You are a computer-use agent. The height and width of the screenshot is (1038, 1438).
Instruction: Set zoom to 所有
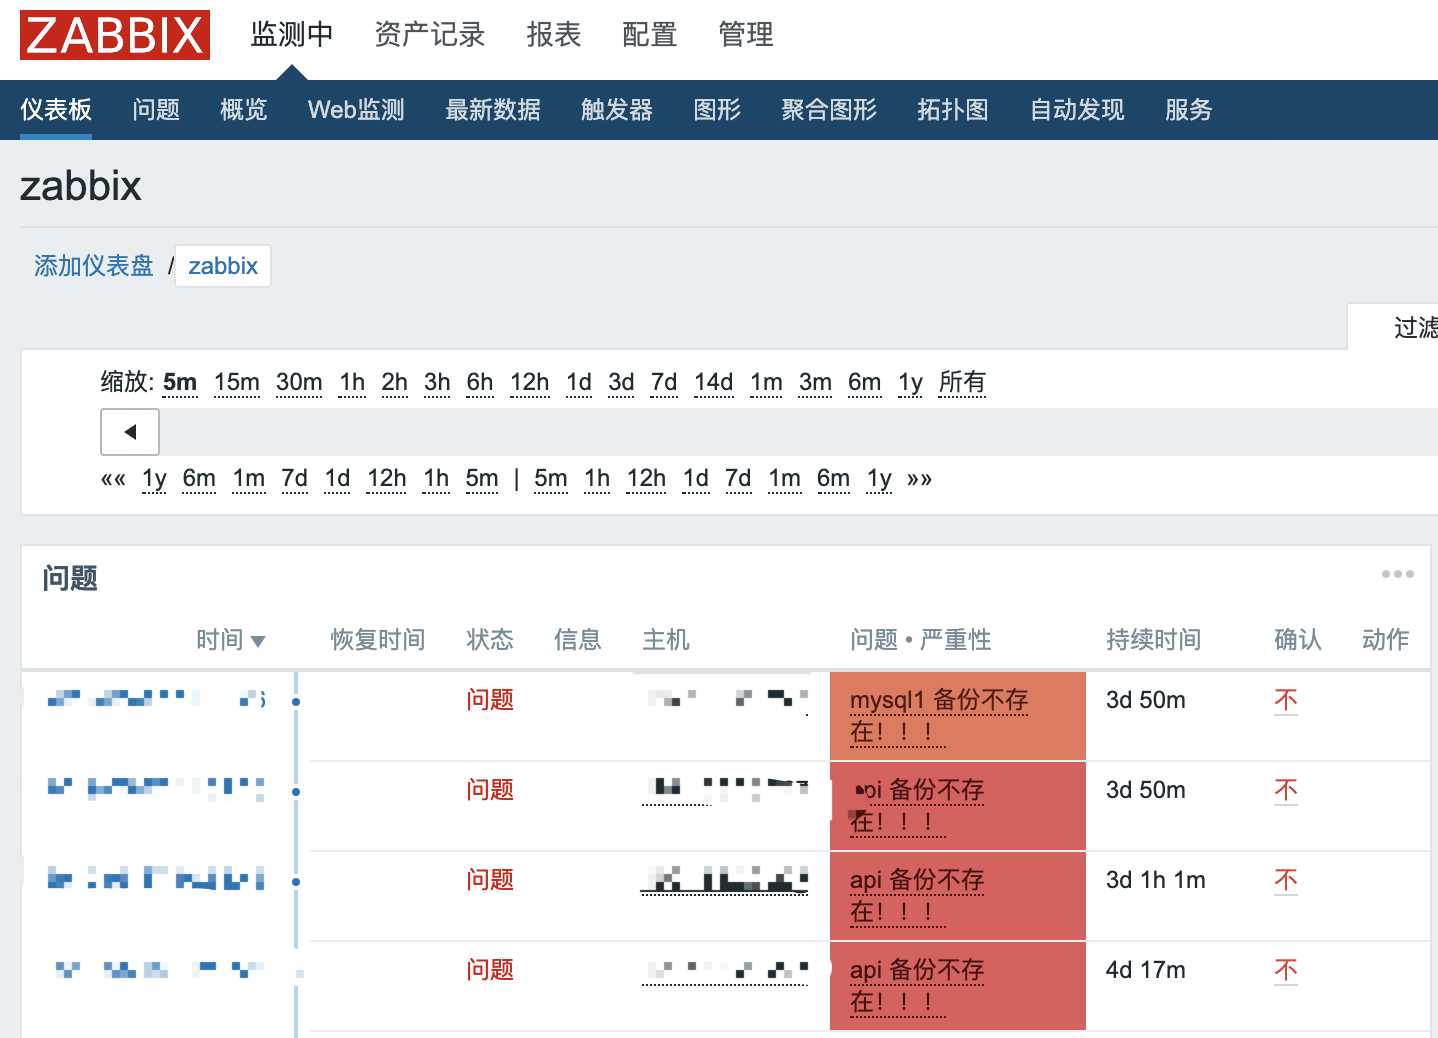click(x=962, y=382)
